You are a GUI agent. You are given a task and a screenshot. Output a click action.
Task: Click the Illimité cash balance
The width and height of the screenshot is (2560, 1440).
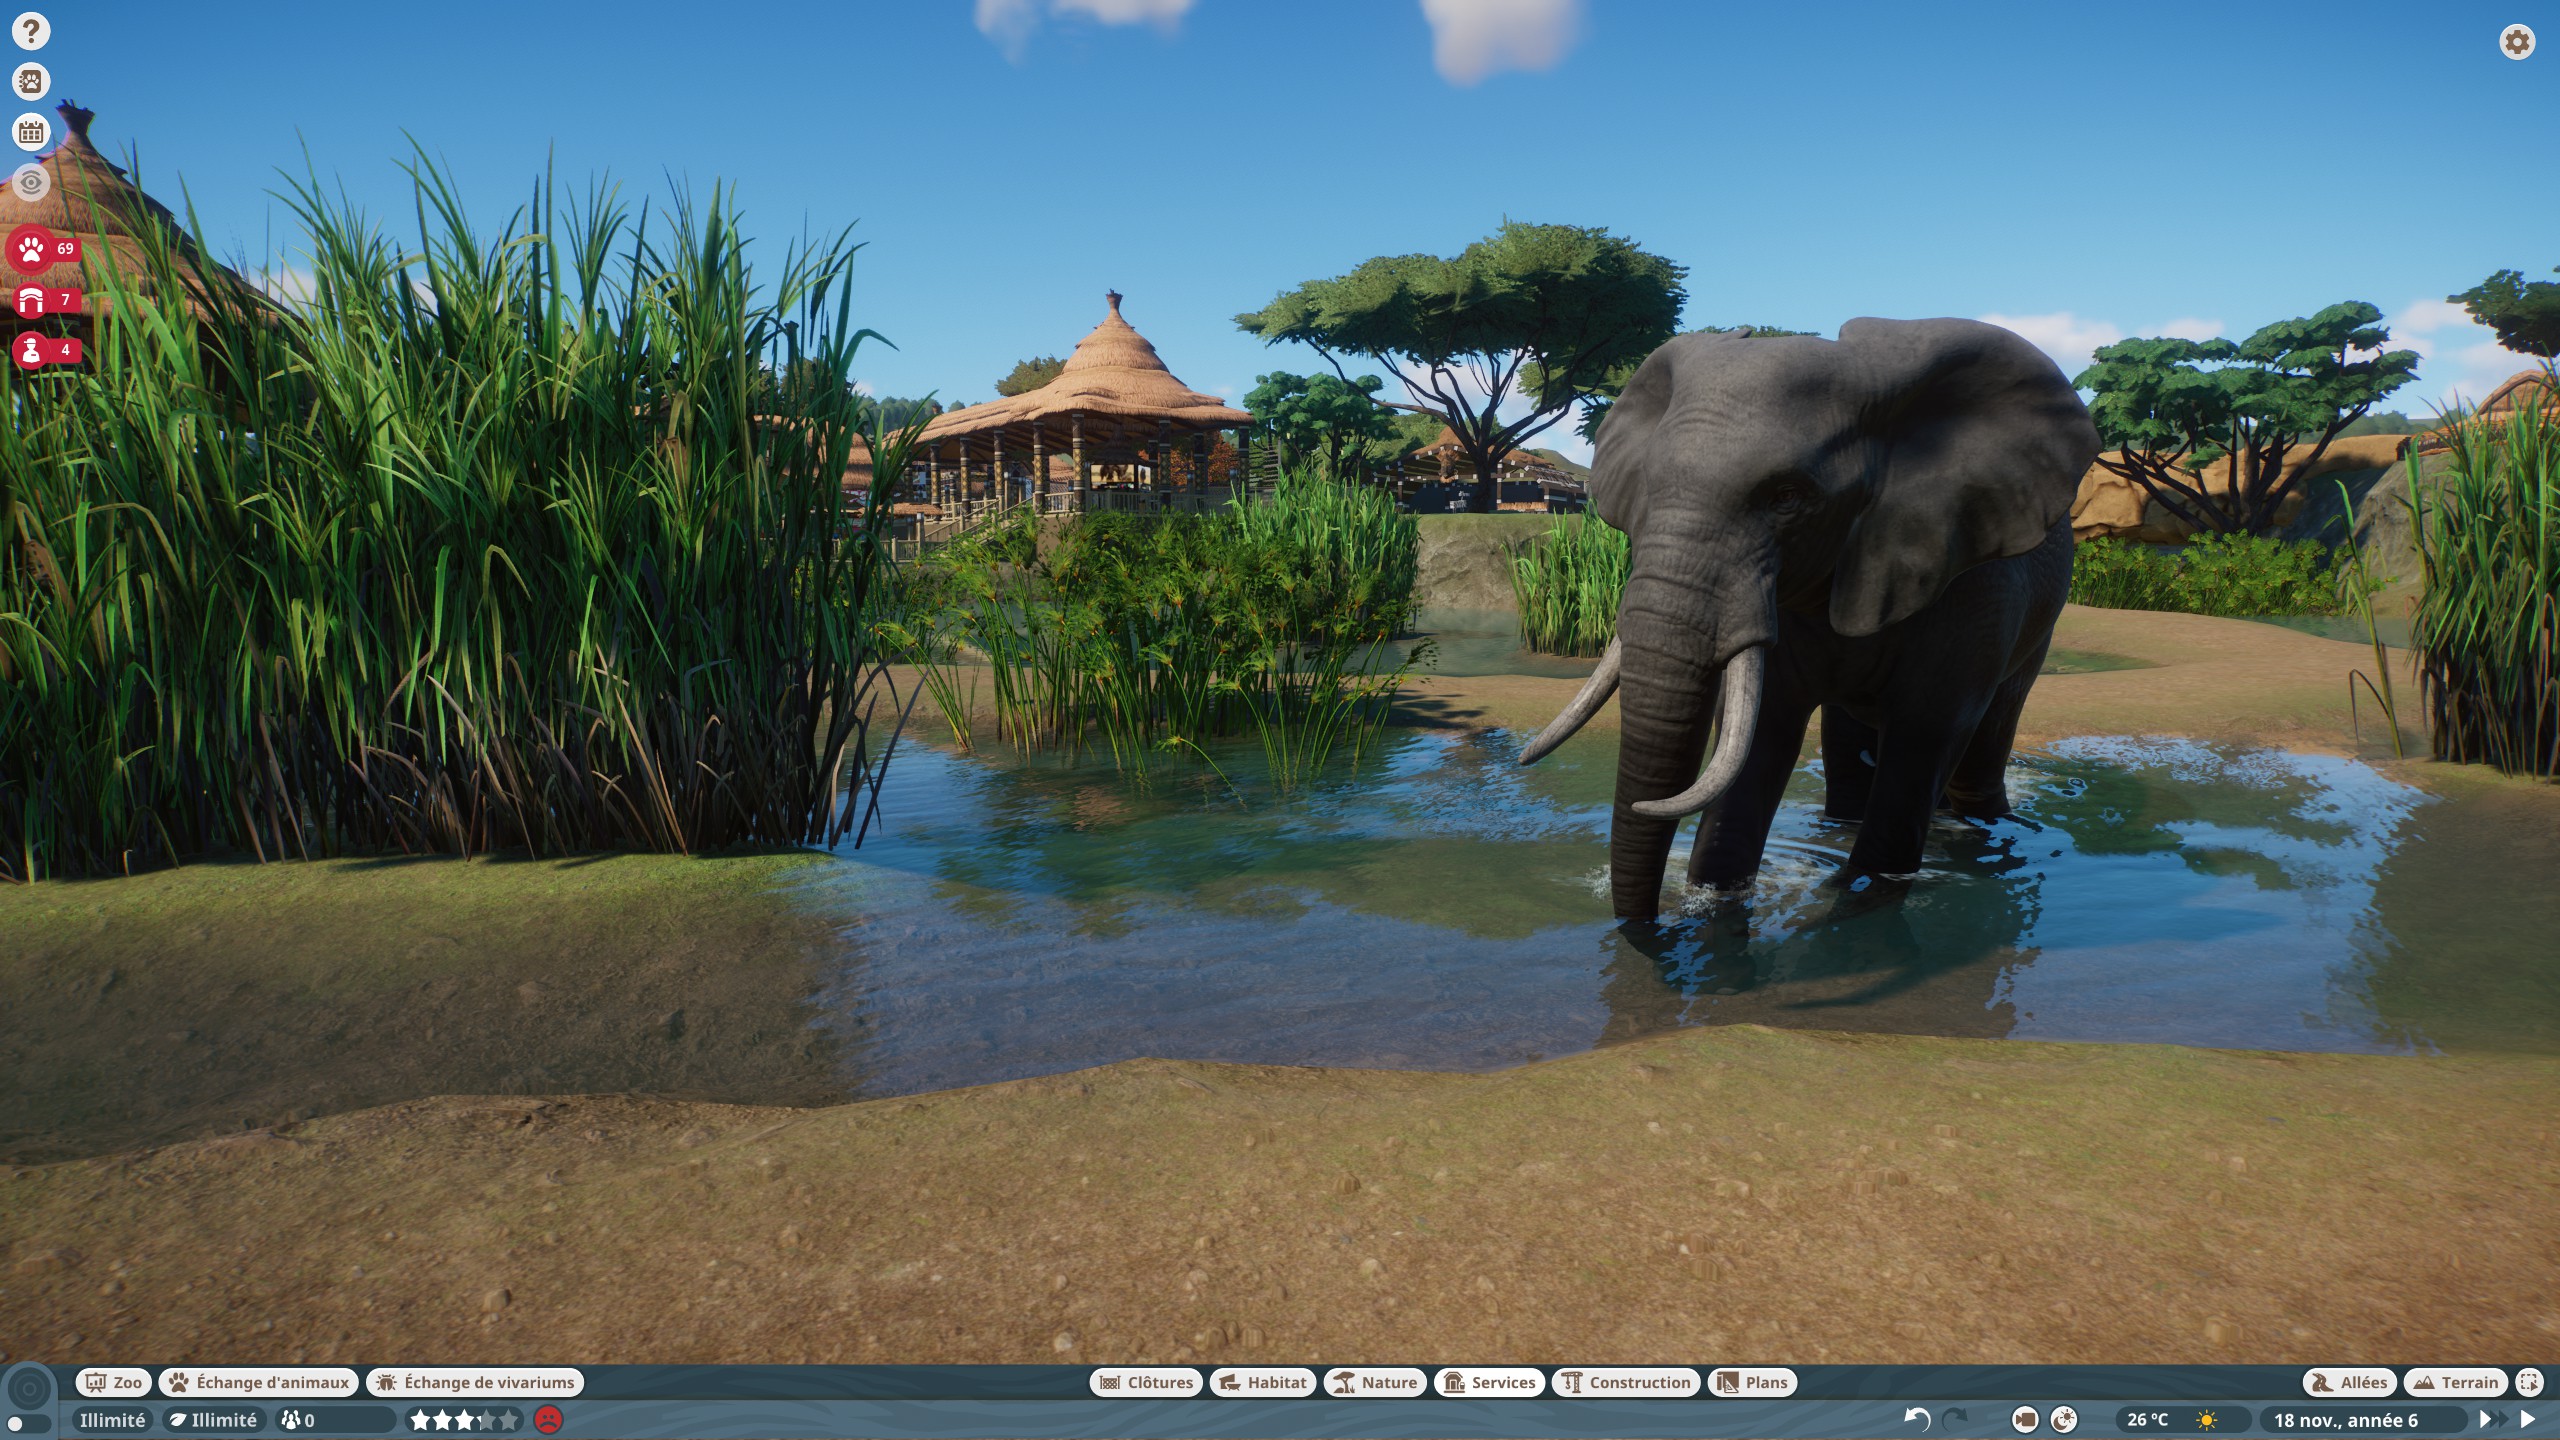pos(112,1420)
